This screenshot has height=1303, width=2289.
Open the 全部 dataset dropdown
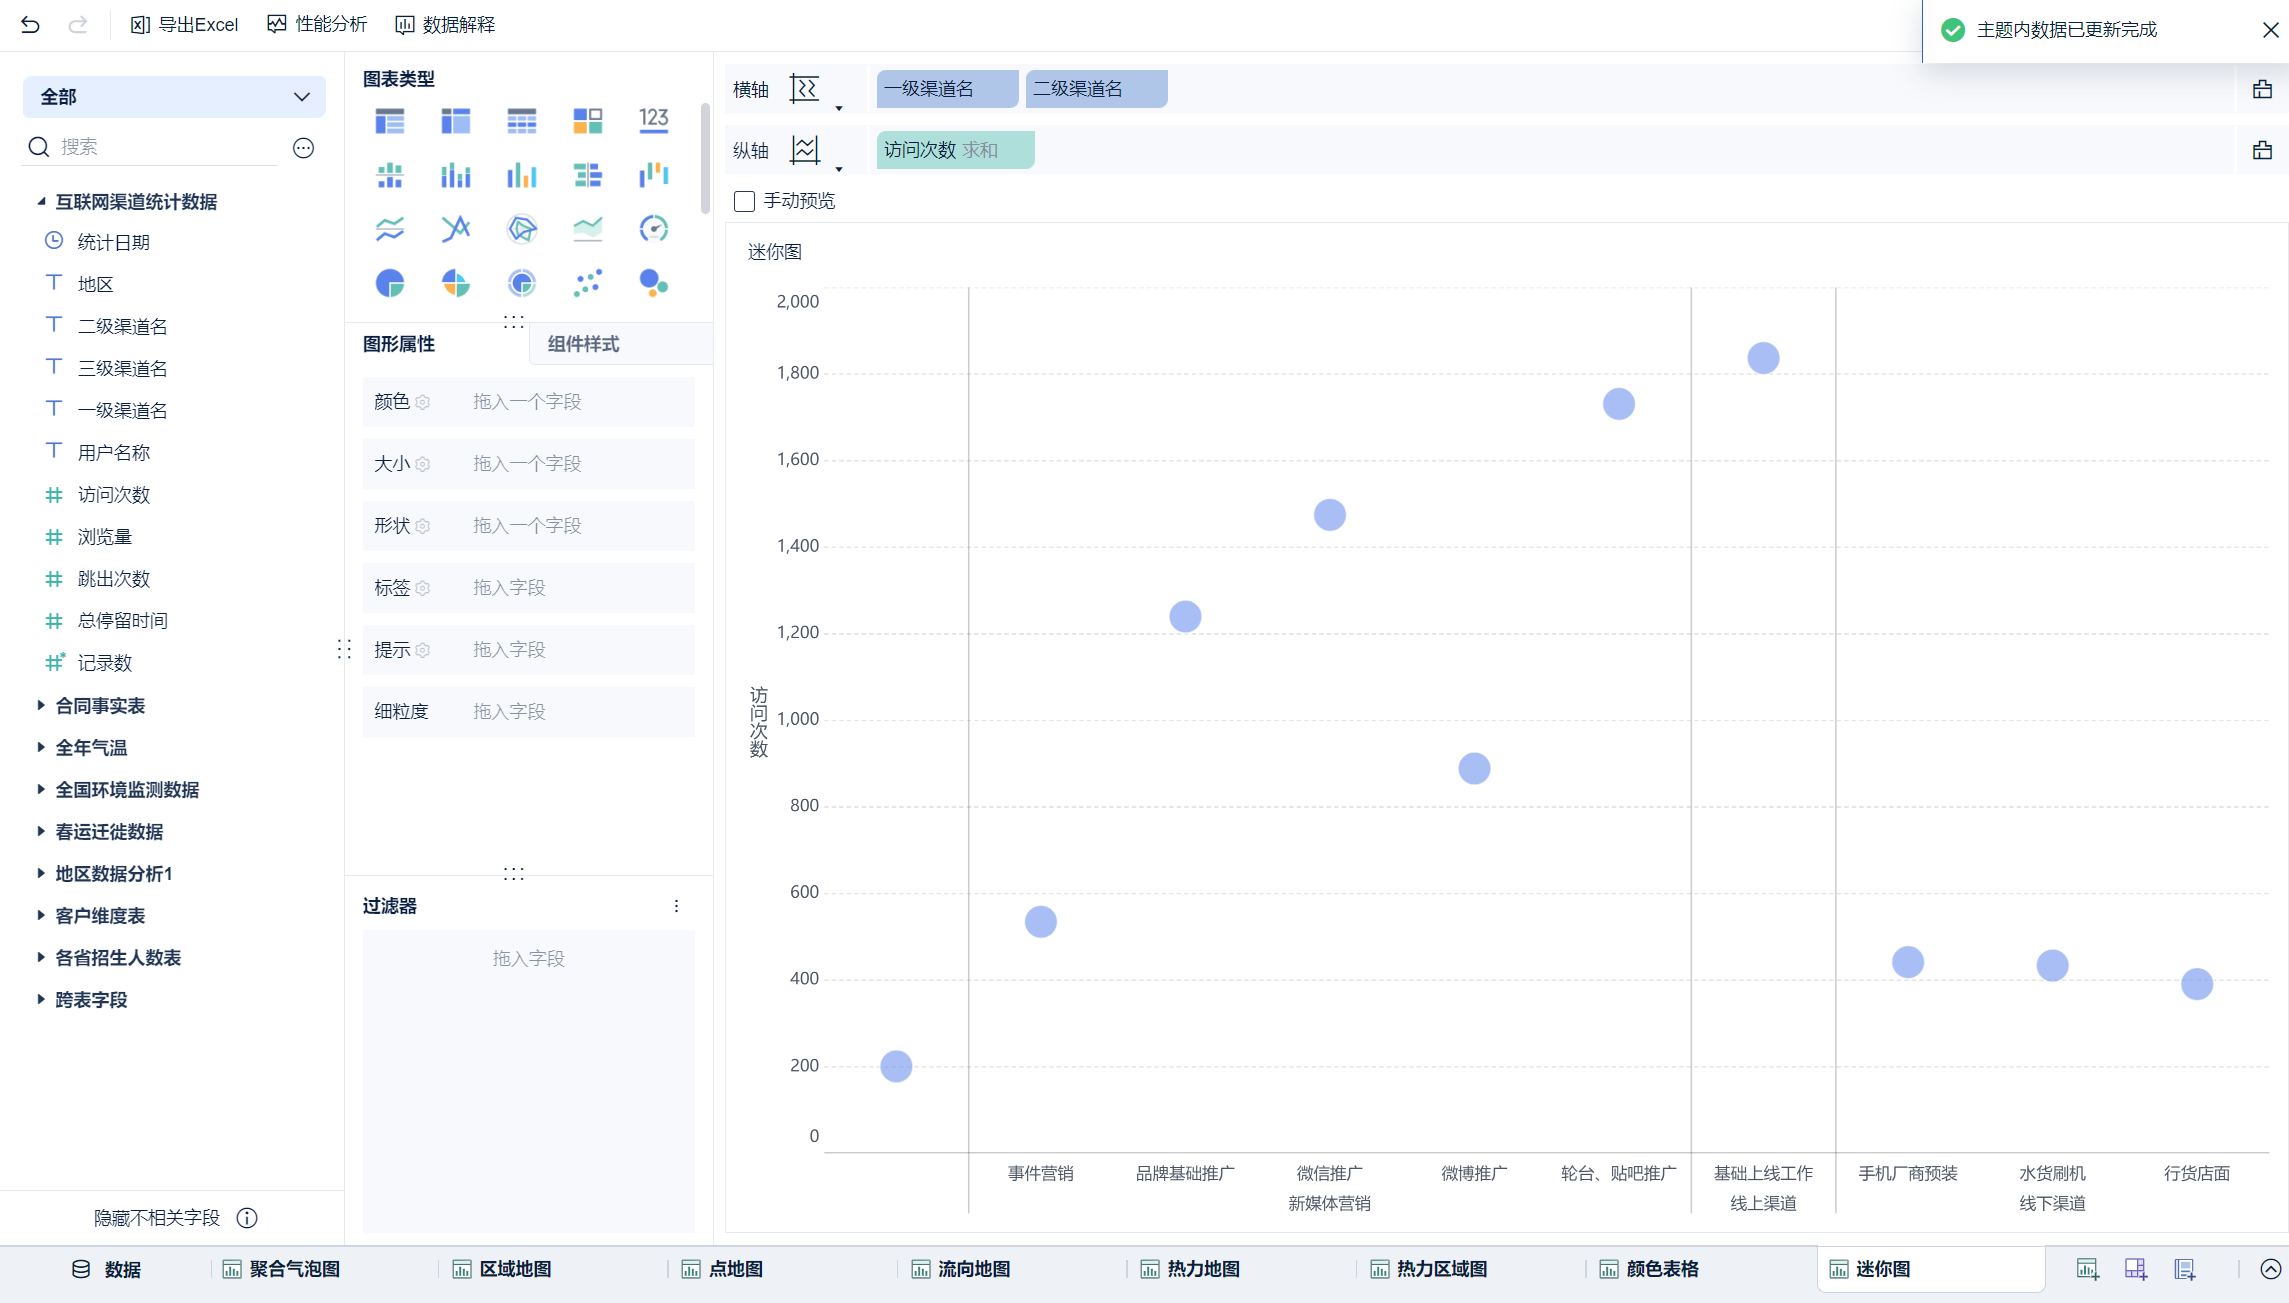click(174, 97)
